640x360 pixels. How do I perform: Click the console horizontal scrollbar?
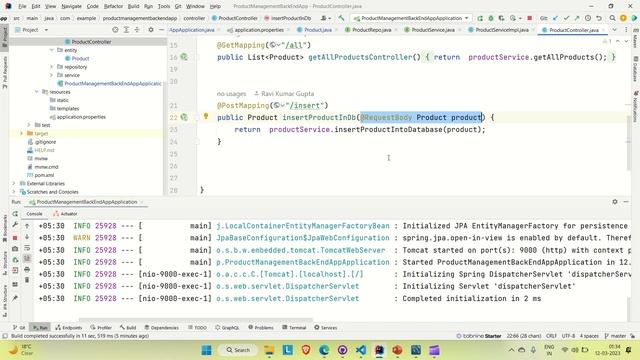[x=196, y=320]
